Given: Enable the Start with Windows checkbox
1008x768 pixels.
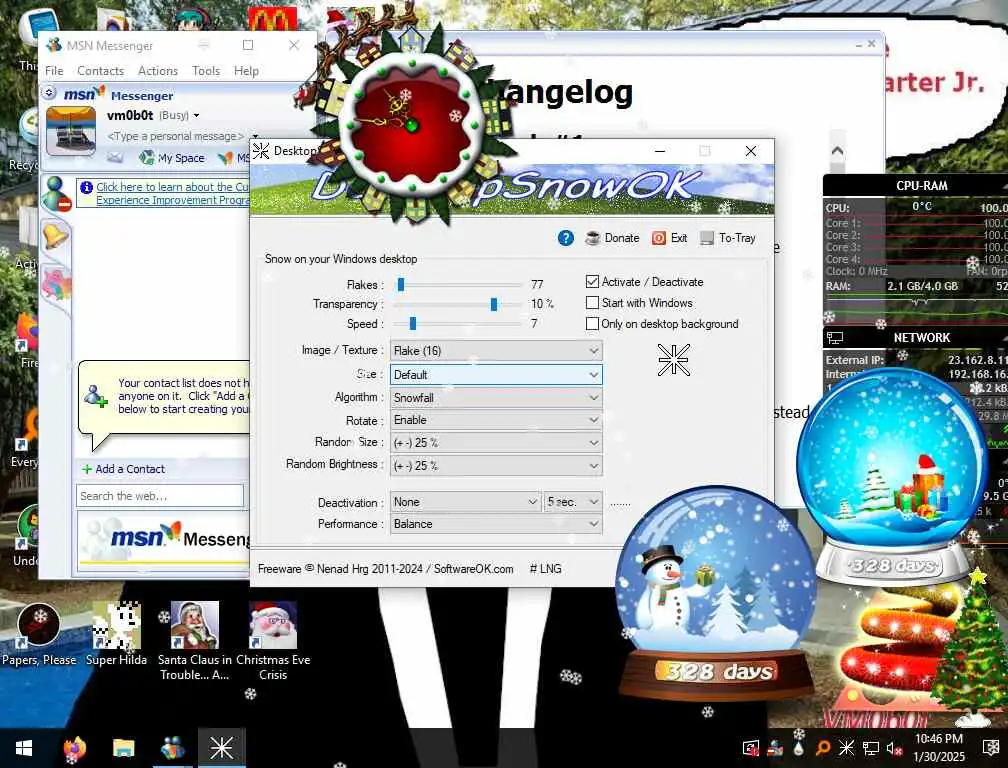Looking at the screenshot, I should [x=592, y=302].
